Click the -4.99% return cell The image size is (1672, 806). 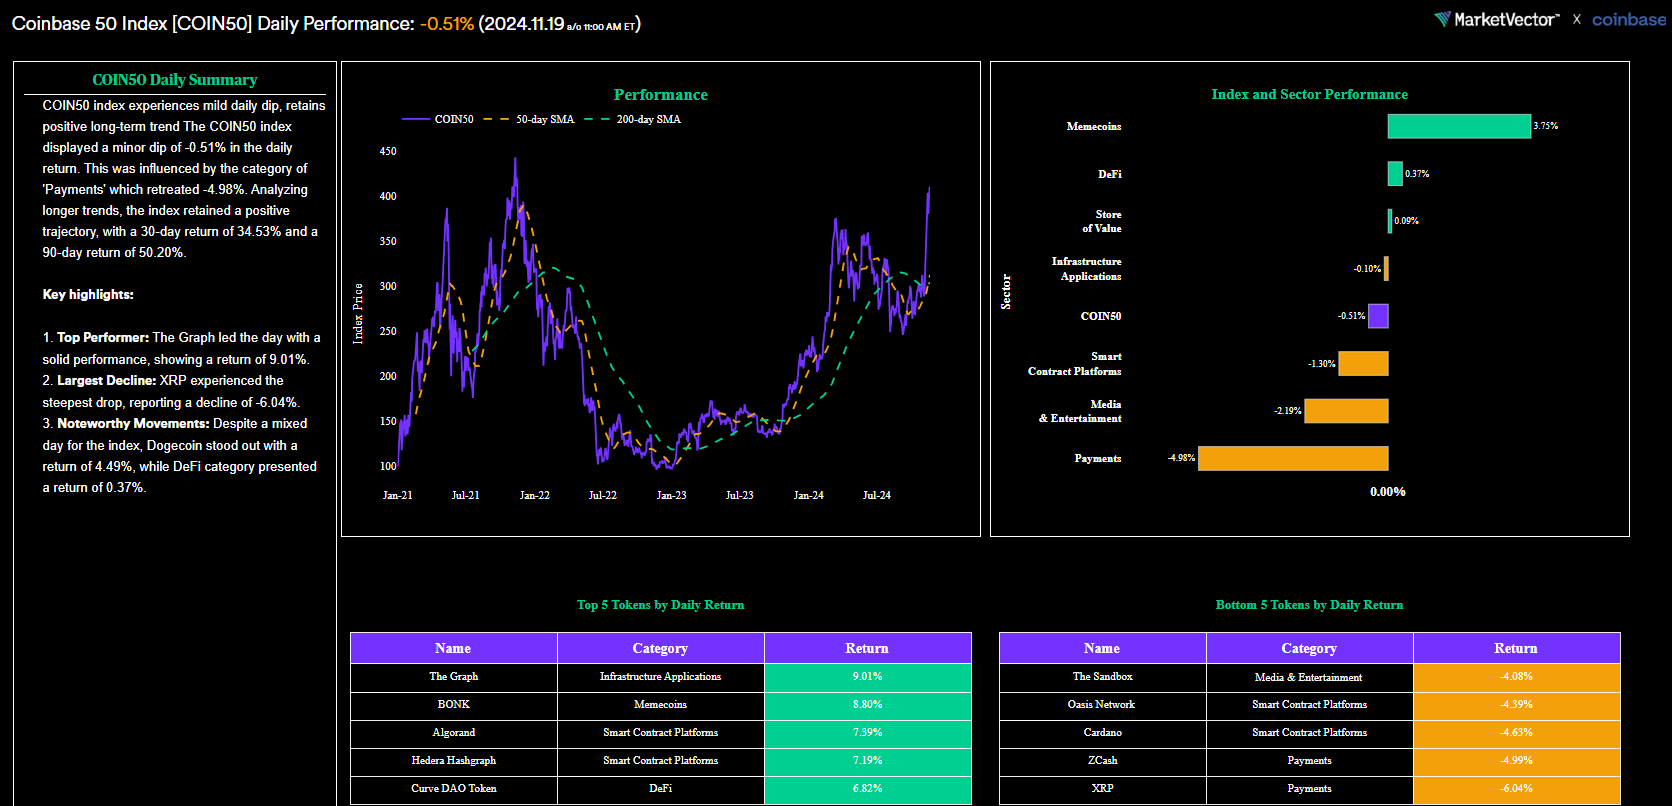[x=1516, y=761]
